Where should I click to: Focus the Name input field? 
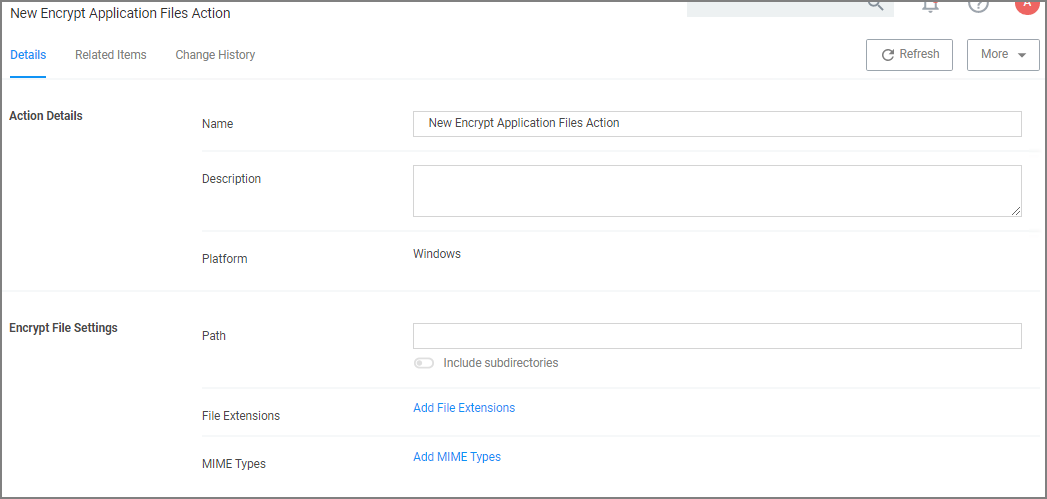[x=717, y=124]
